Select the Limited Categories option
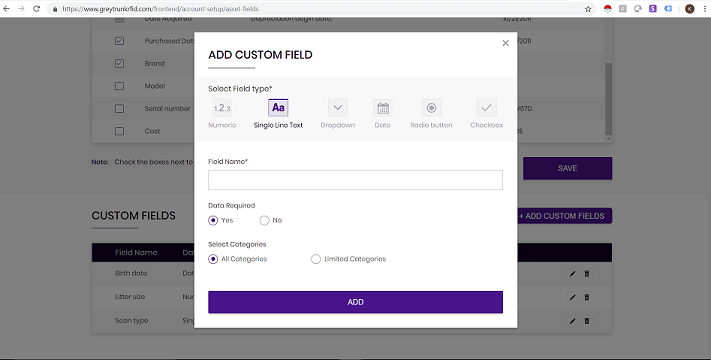Screen dimensions: 711x360 (x=316, y=259)
